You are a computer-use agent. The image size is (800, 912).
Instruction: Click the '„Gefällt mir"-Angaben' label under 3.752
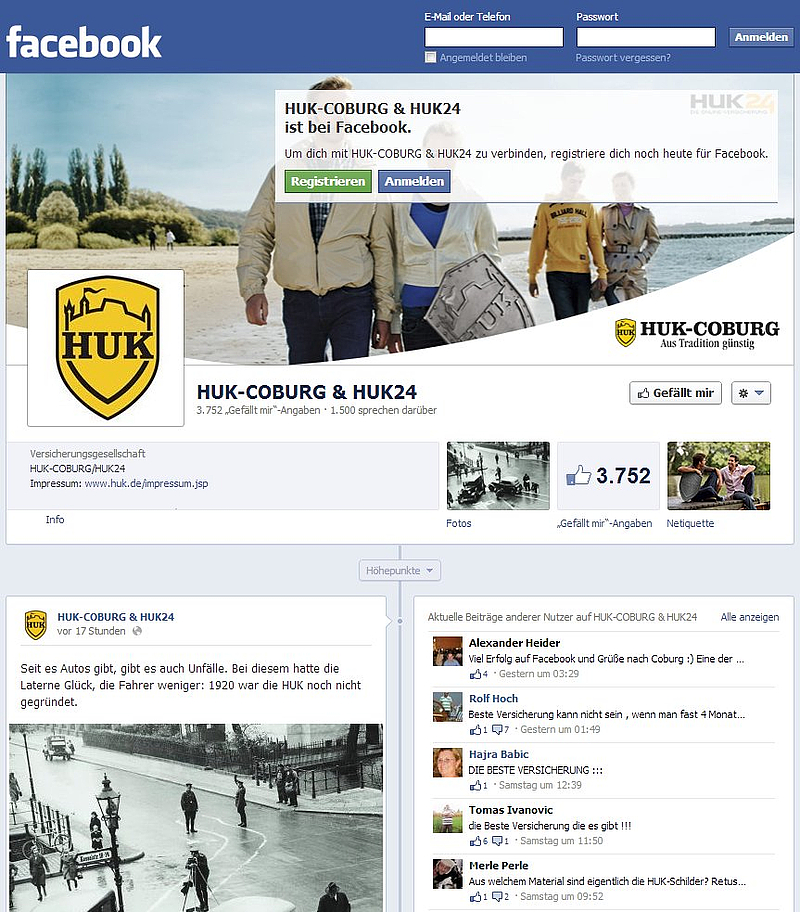pyautogui.click(x=605, y=523)
